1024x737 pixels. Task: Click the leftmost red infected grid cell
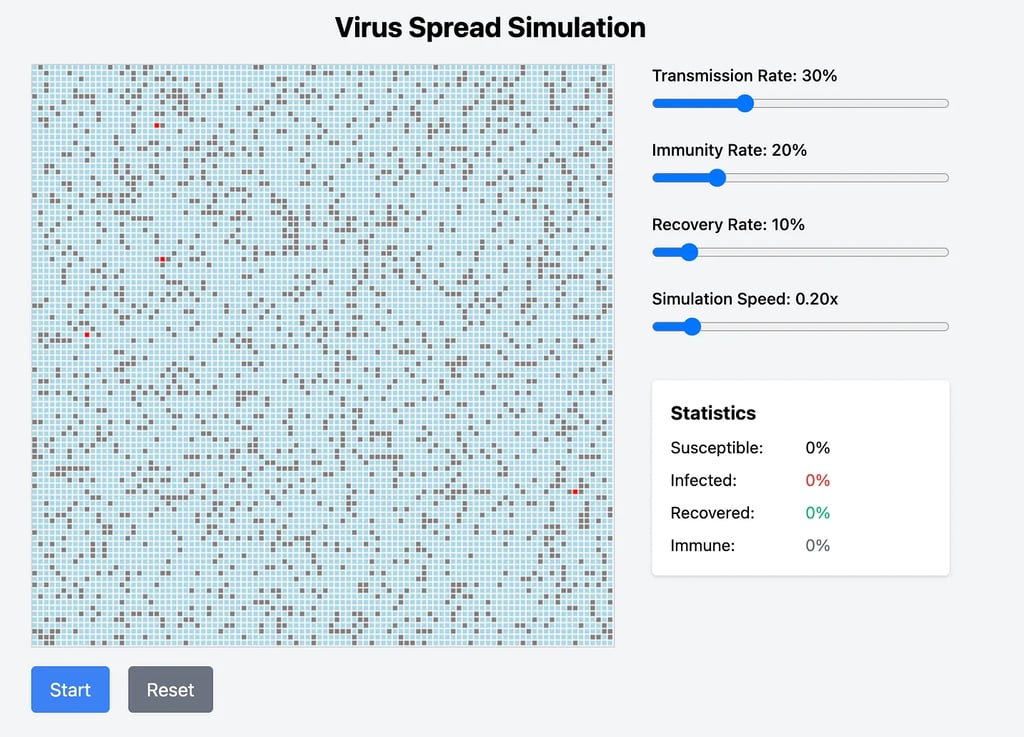(x=87, y=334)
